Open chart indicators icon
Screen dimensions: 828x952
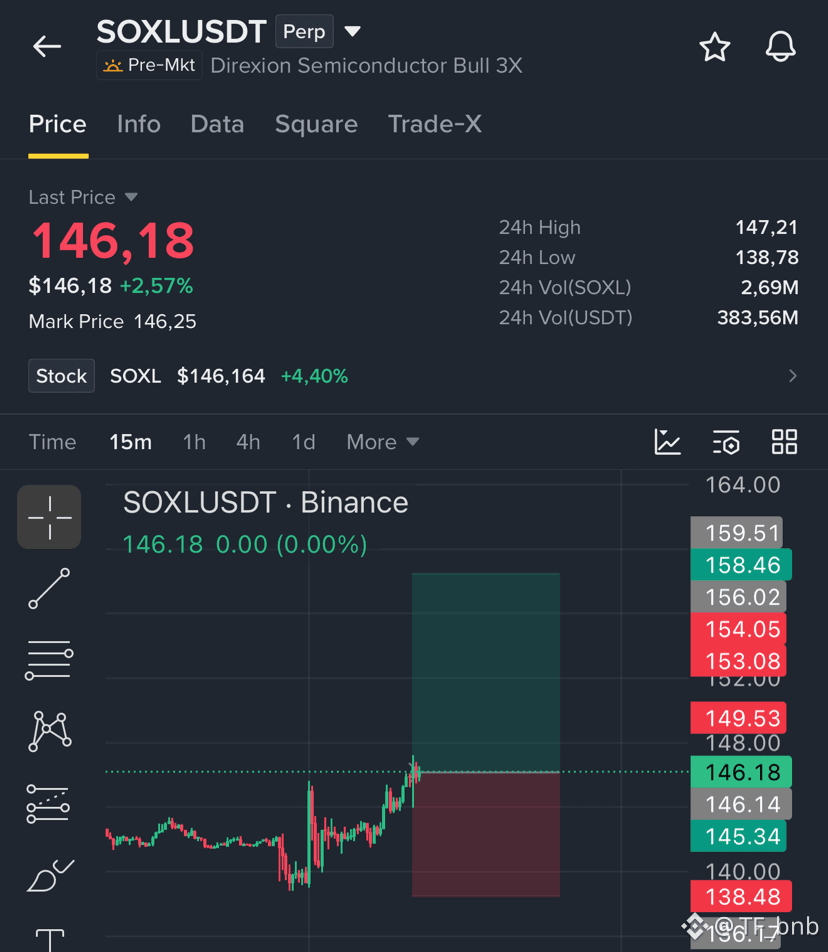(667, 441)
